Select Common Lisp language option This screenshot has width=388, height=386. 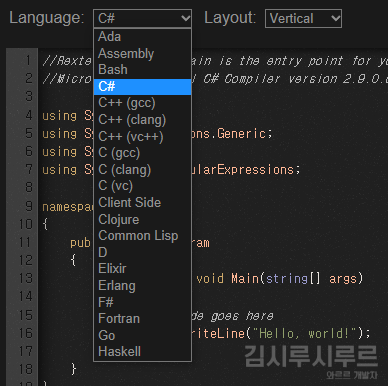142,236
